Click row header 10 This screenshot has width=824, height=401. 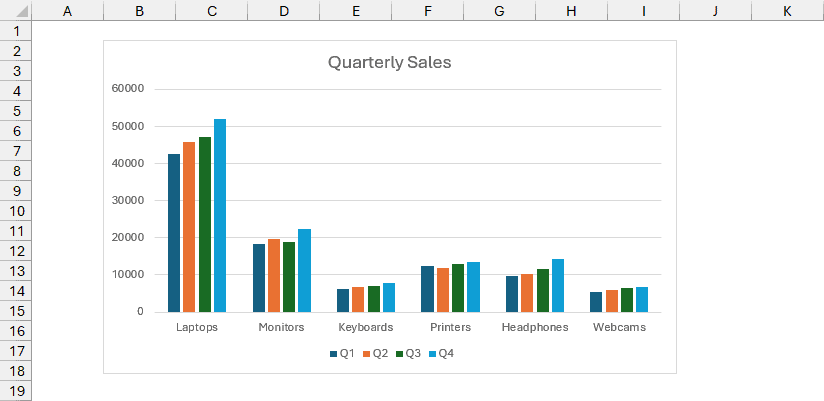tap(16, 211)
